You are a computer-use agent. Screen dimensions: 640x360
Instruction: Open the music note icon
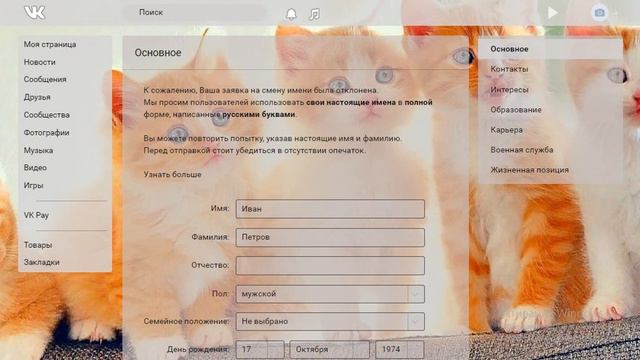314,14
